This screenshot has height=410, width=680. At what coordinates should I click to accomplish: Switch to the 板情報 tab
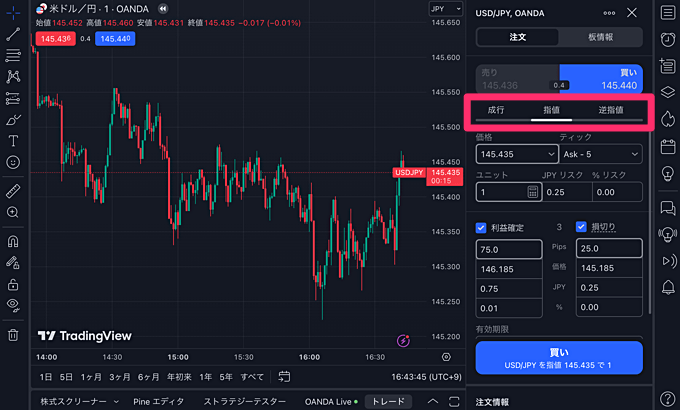pos(600,37)
